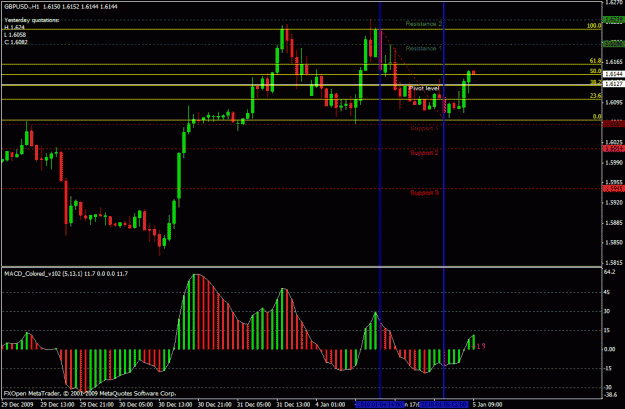Click price scale value 1.6095

614,102
